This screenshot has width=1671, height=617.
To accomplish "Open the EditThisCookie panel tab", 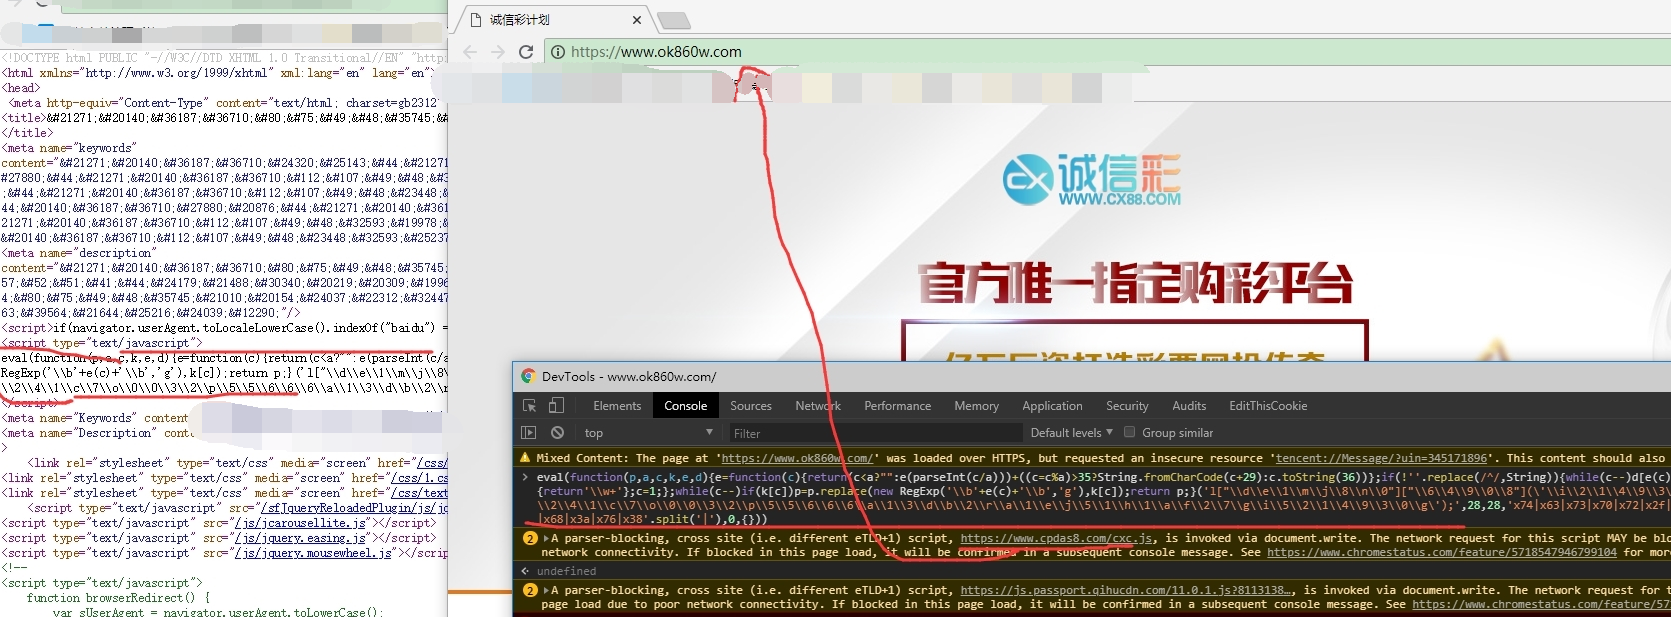I will tap(1267, 406).
